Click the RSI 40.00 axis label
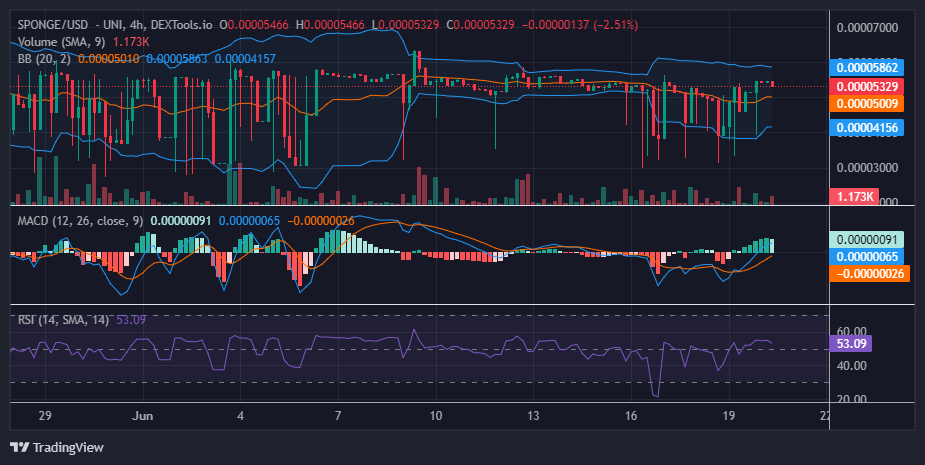Screen dimensions: 925x465 [x=852, y=366]
